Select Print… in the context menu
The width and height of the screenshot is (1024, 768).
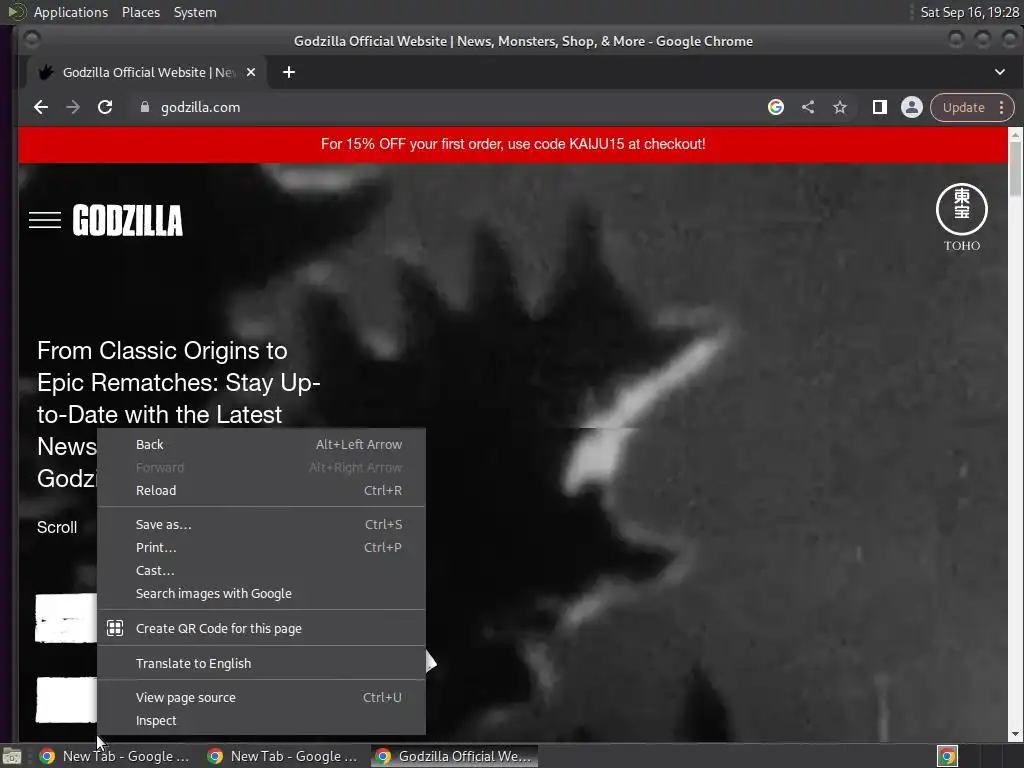(261, 547)
